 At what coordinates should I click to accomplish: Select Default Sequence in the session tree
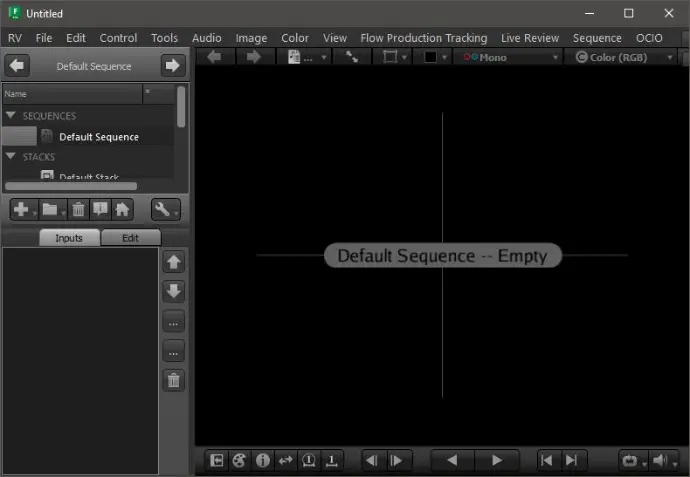[x=98, y=137]
